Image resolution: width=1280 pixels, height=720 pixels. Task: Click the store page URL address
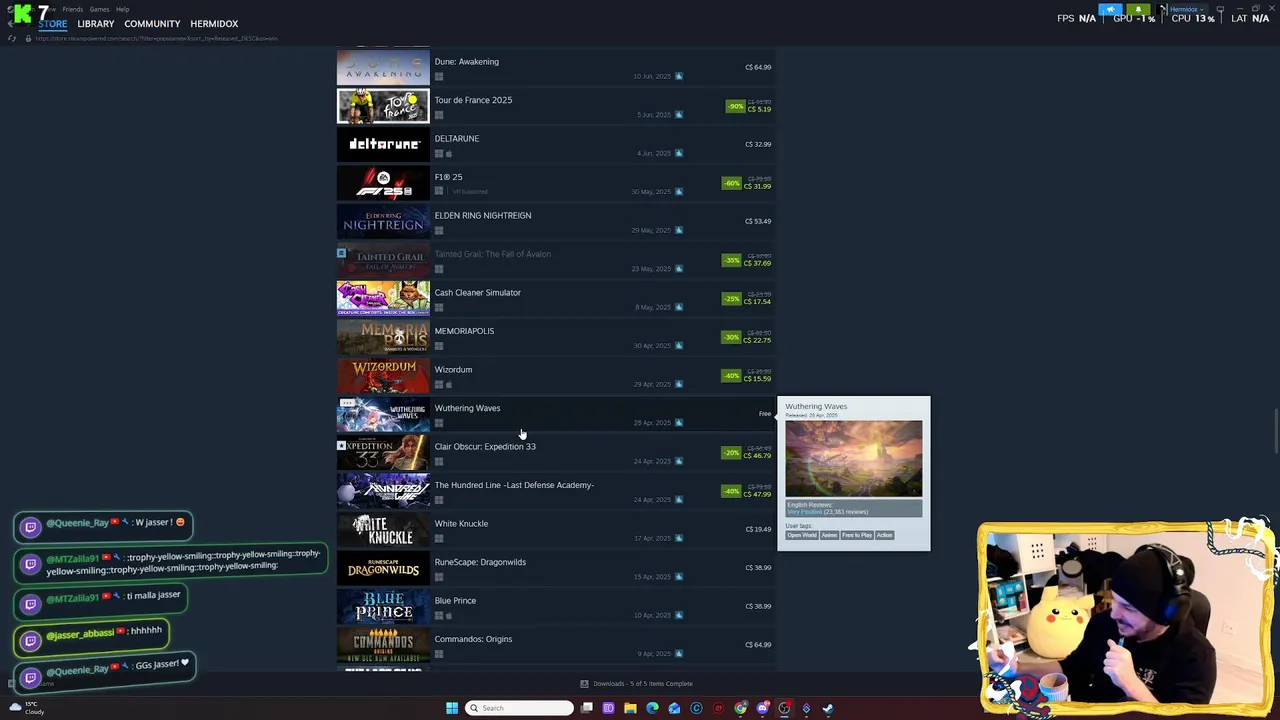pyautogui.click(x=157, y=38)
